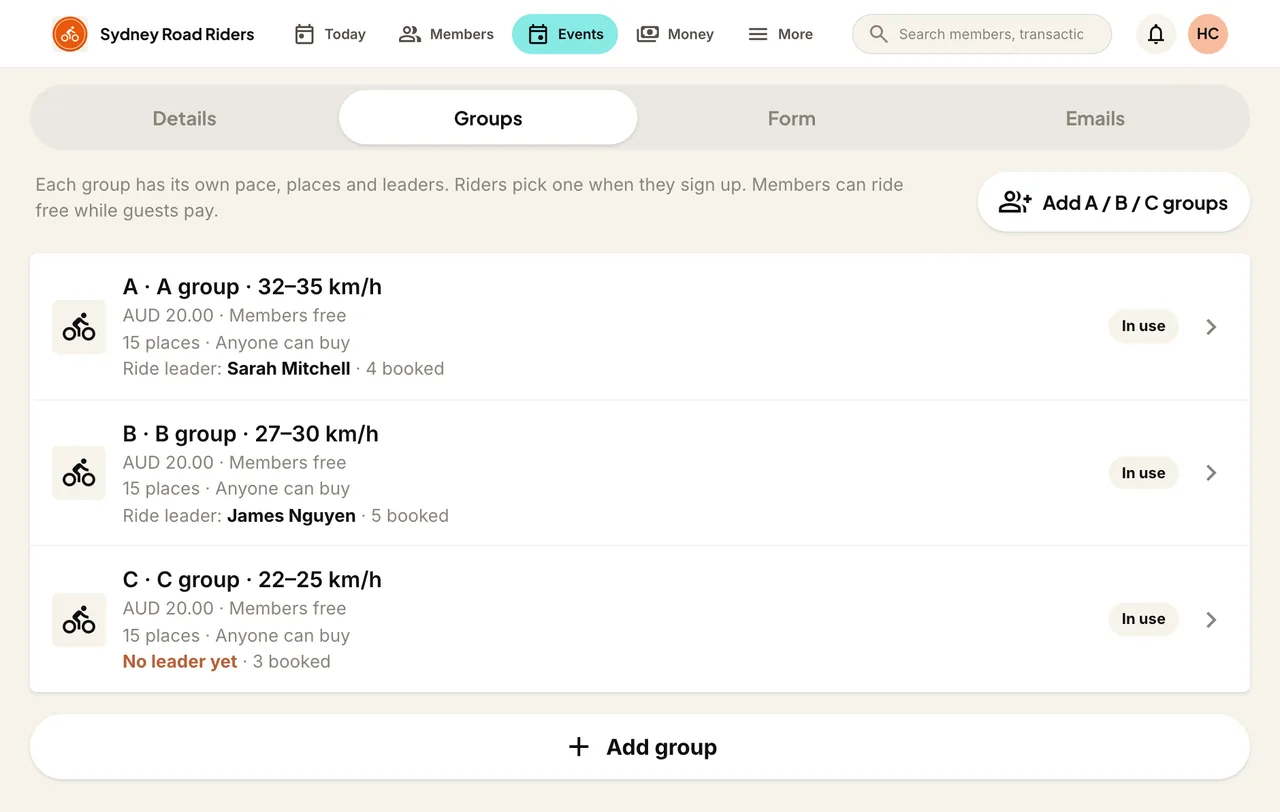Click Add A / B / C groups button
This screenshot has width=1280, height=812.
pos(1114,202)
